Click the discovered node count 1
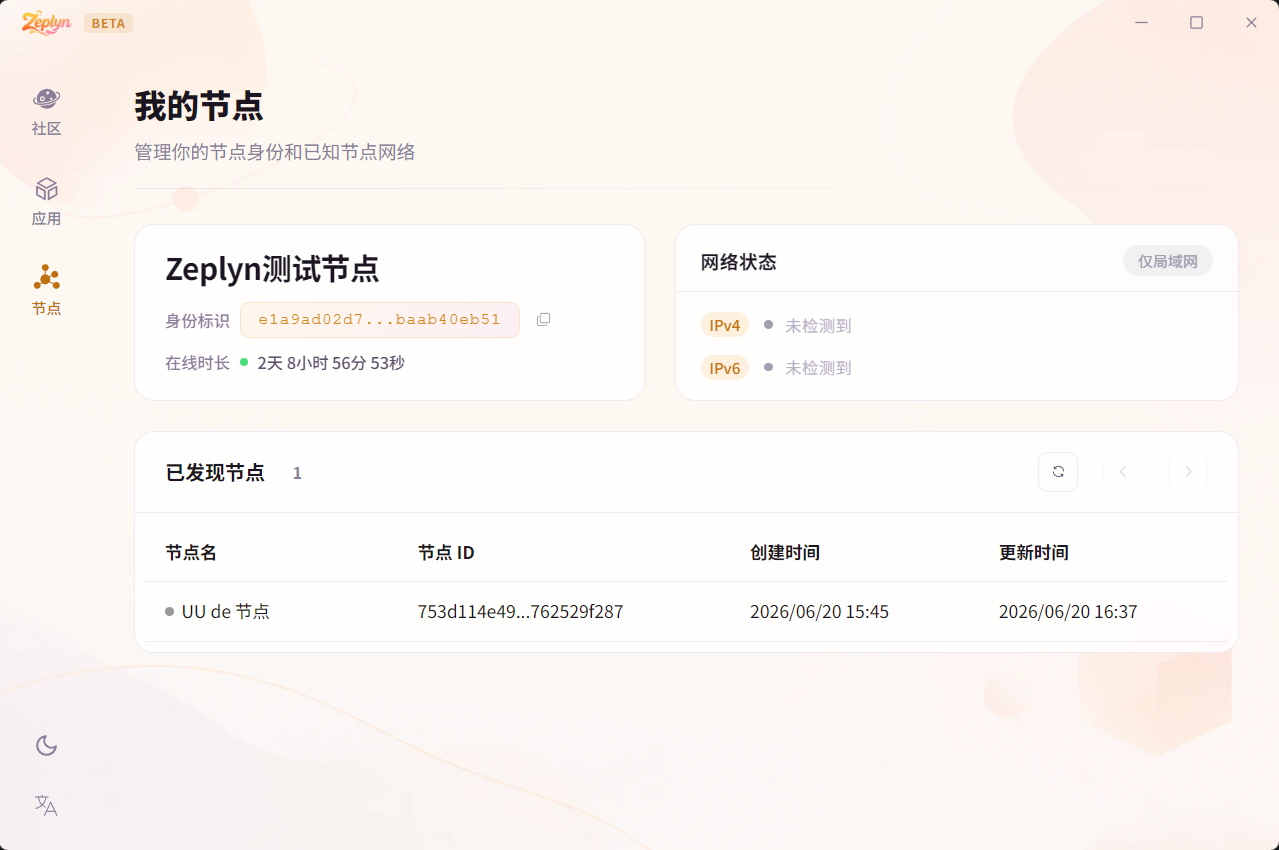The height and width of the screenshot is (850, 1279). point(297,473)
